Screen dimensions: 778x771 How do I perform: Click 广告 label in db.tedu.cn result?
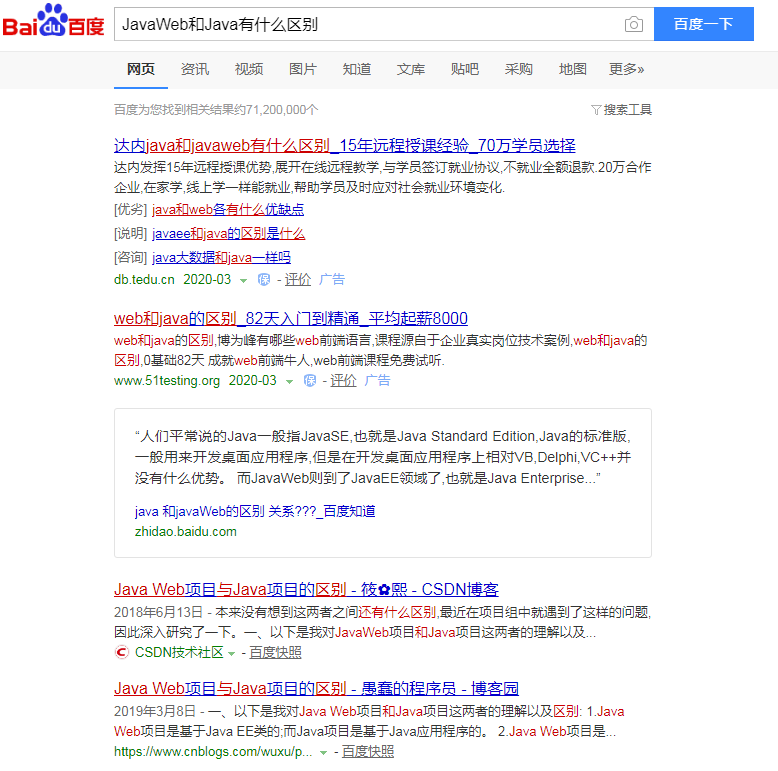(331, 279)
